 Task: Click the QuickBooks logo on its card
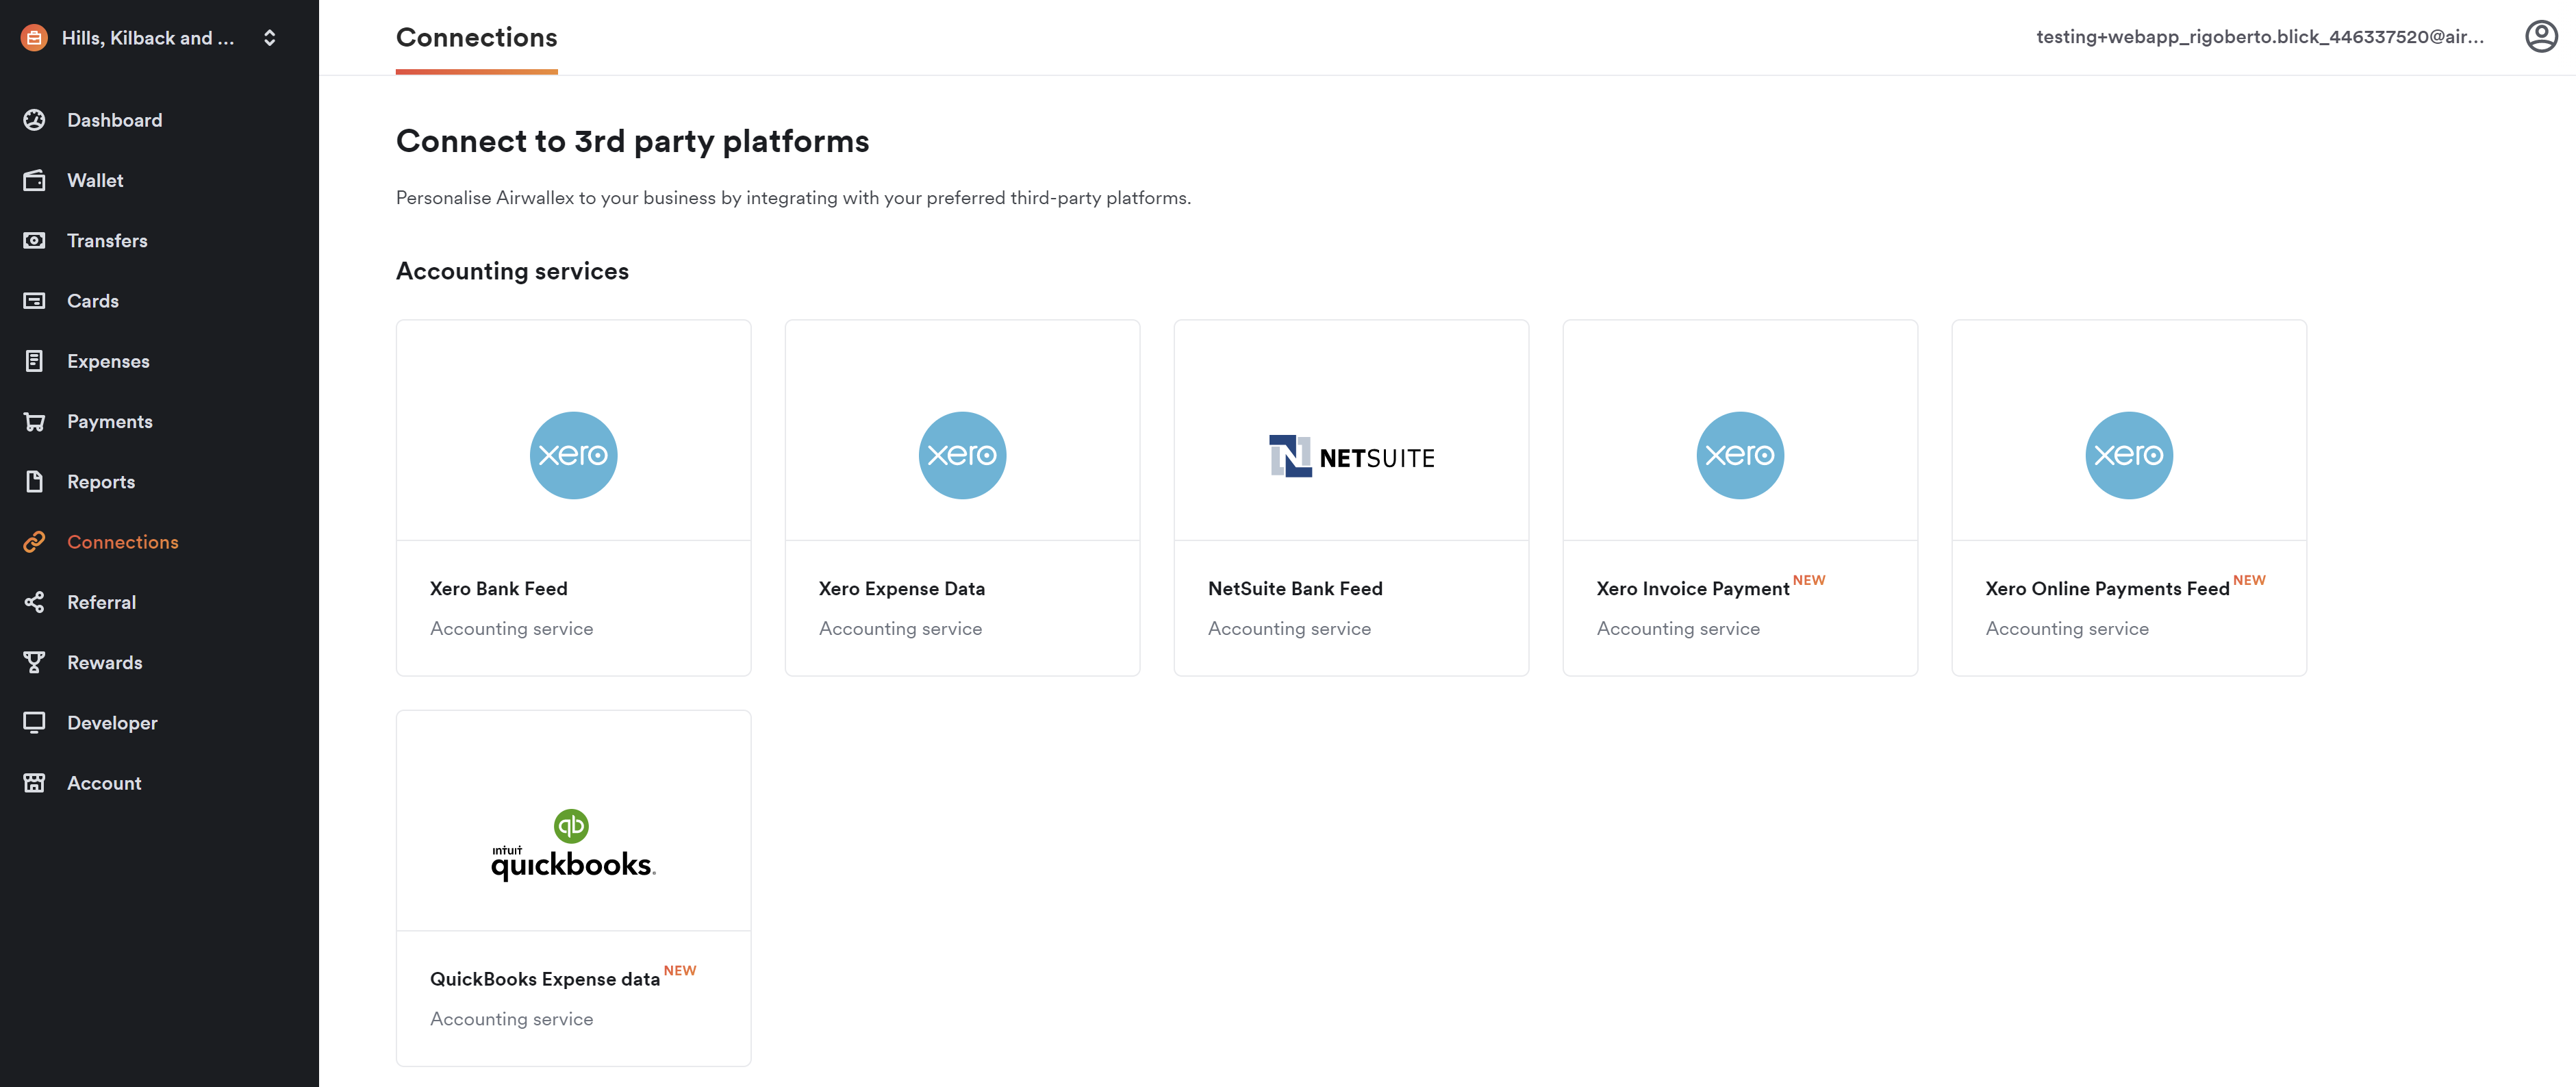click(x=573, y=845)
